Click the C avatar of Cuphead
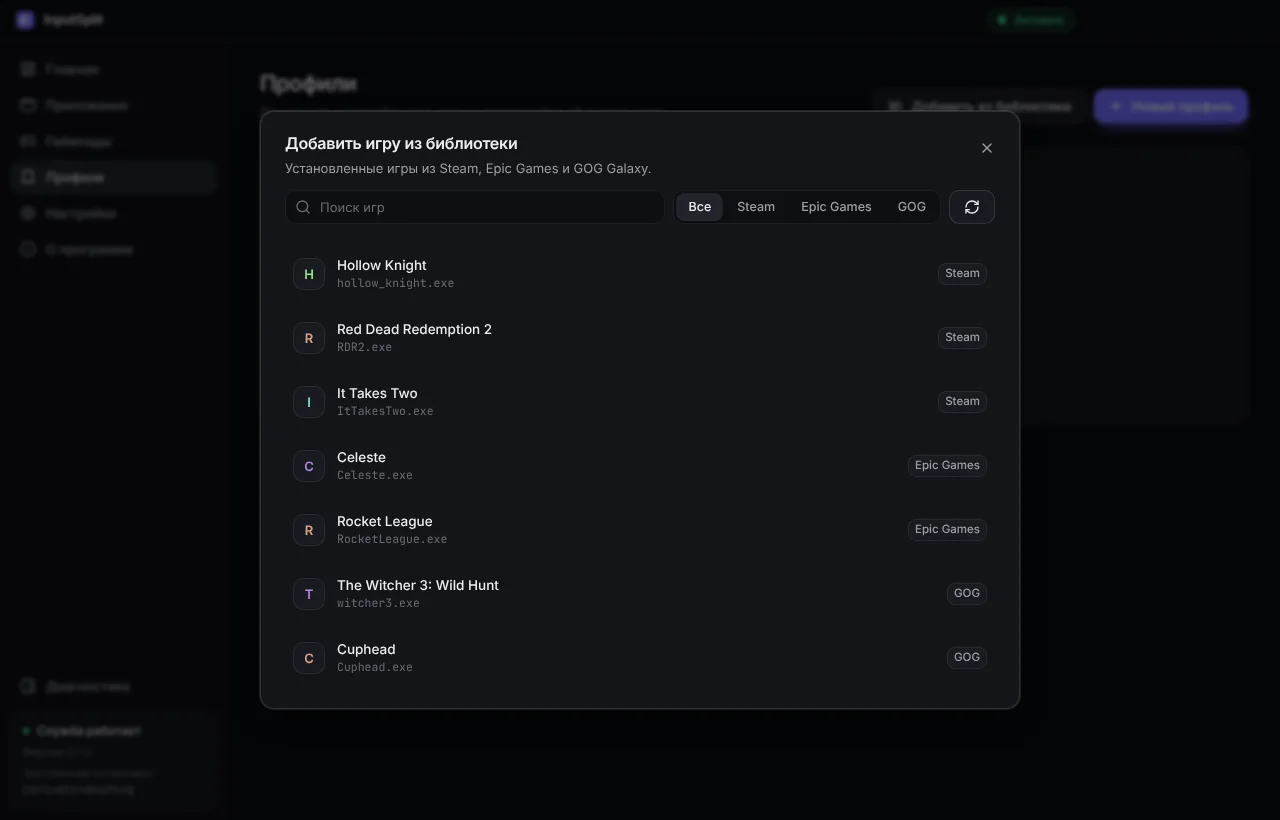The width and height of the screenshot is (1280, 820). 309,658
